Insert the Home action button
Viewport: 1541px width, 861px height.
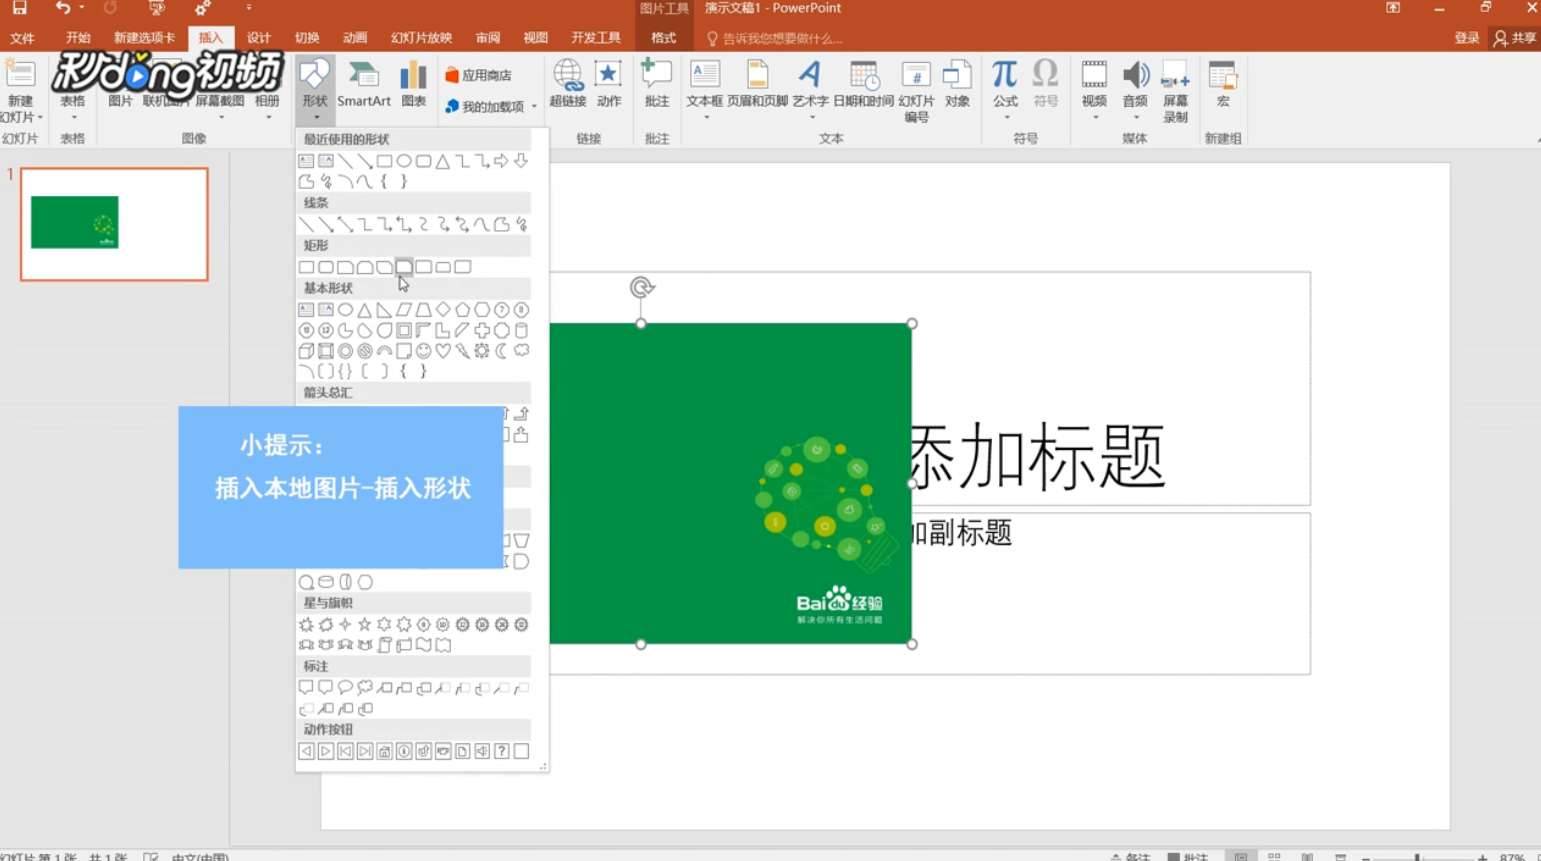[x=385, y=751]
